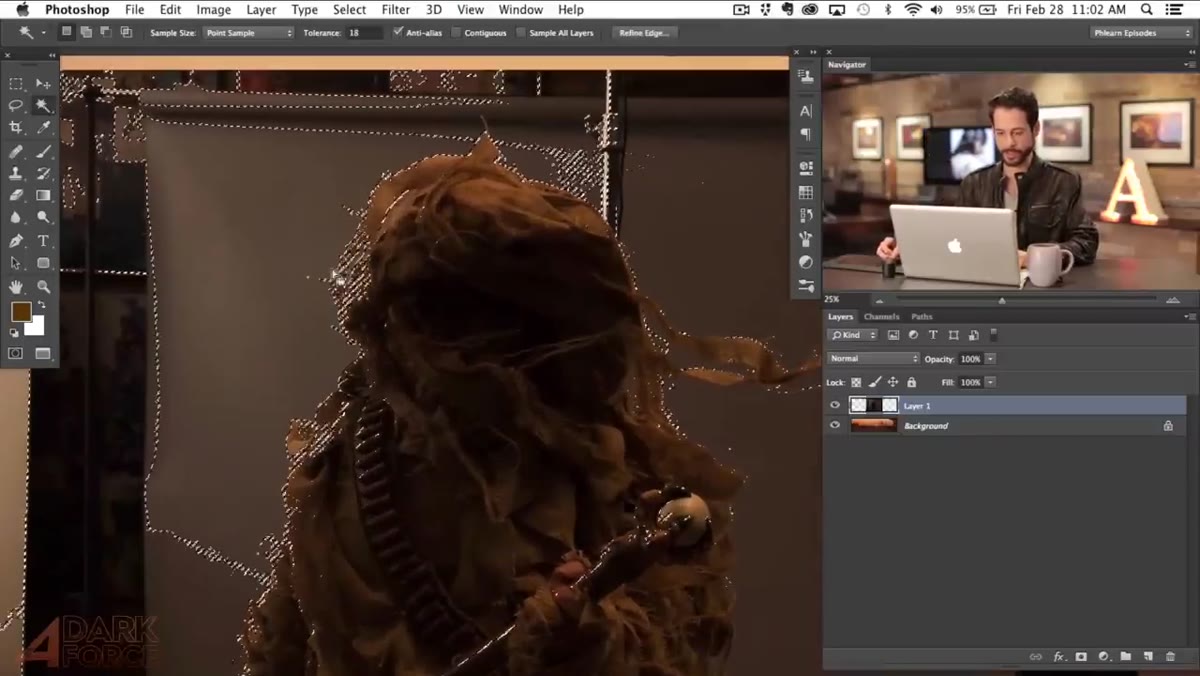Select the Clone Stamp tool
The width and height of the screenshot is (1200, 676).
(16, 174)
